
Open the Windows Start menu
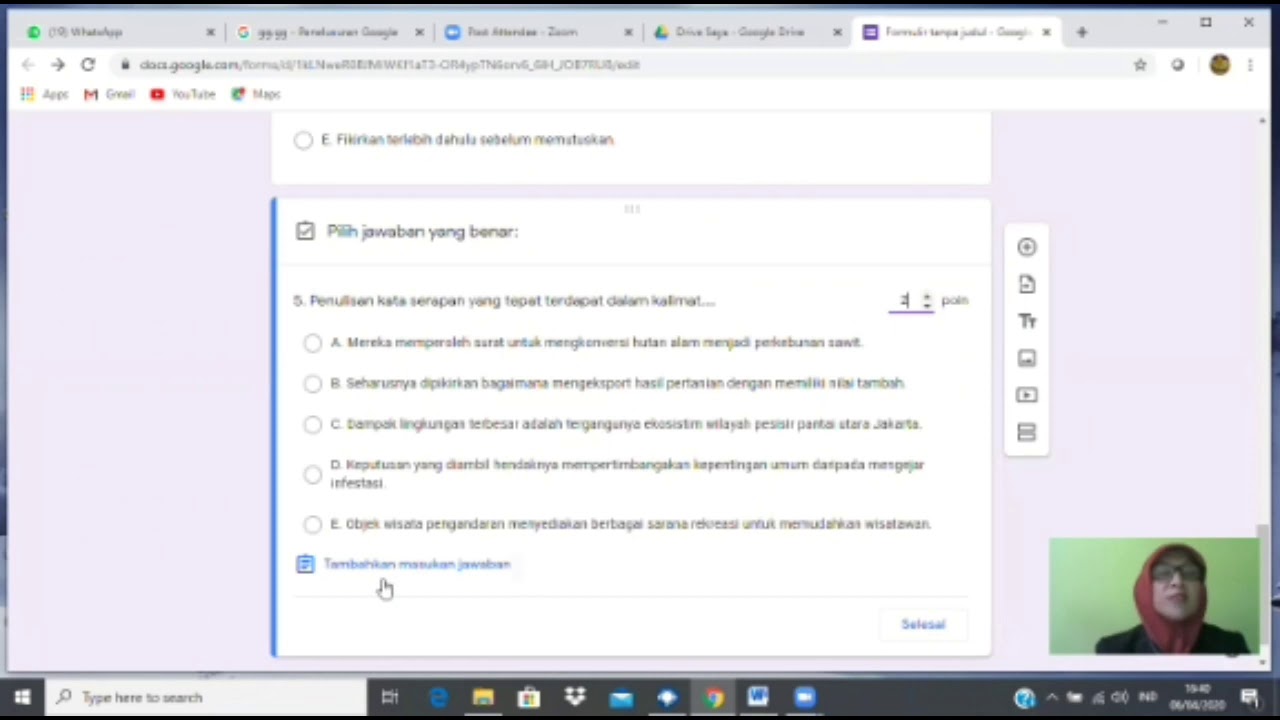[x=22, y=697]
